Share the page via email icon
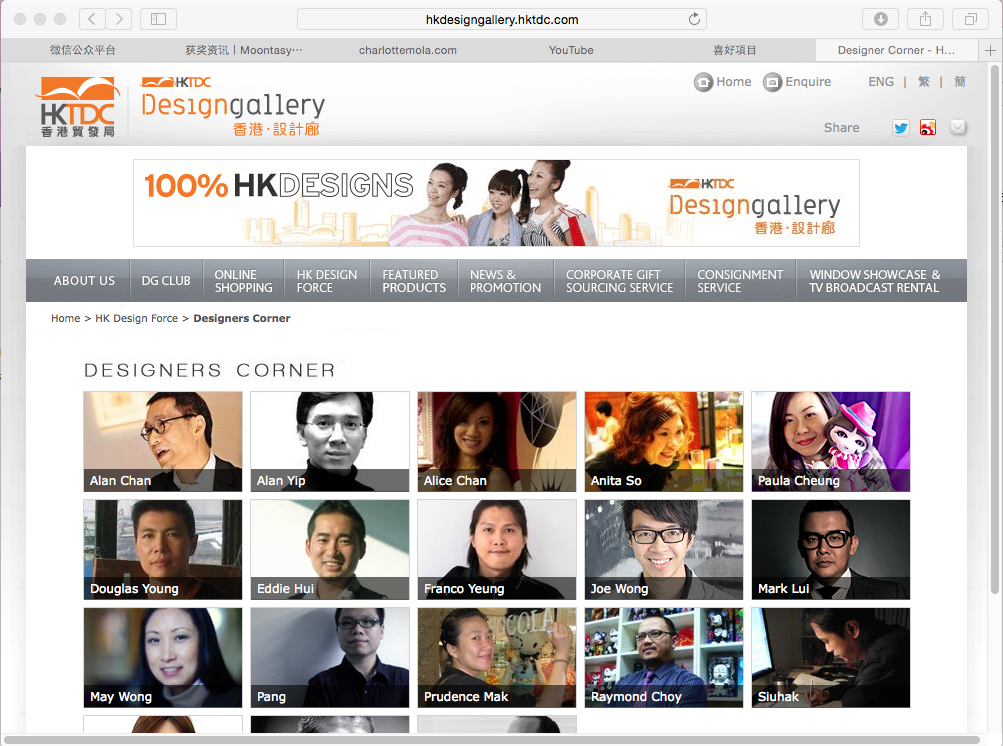1003x746 pixels. coord(958,128)
